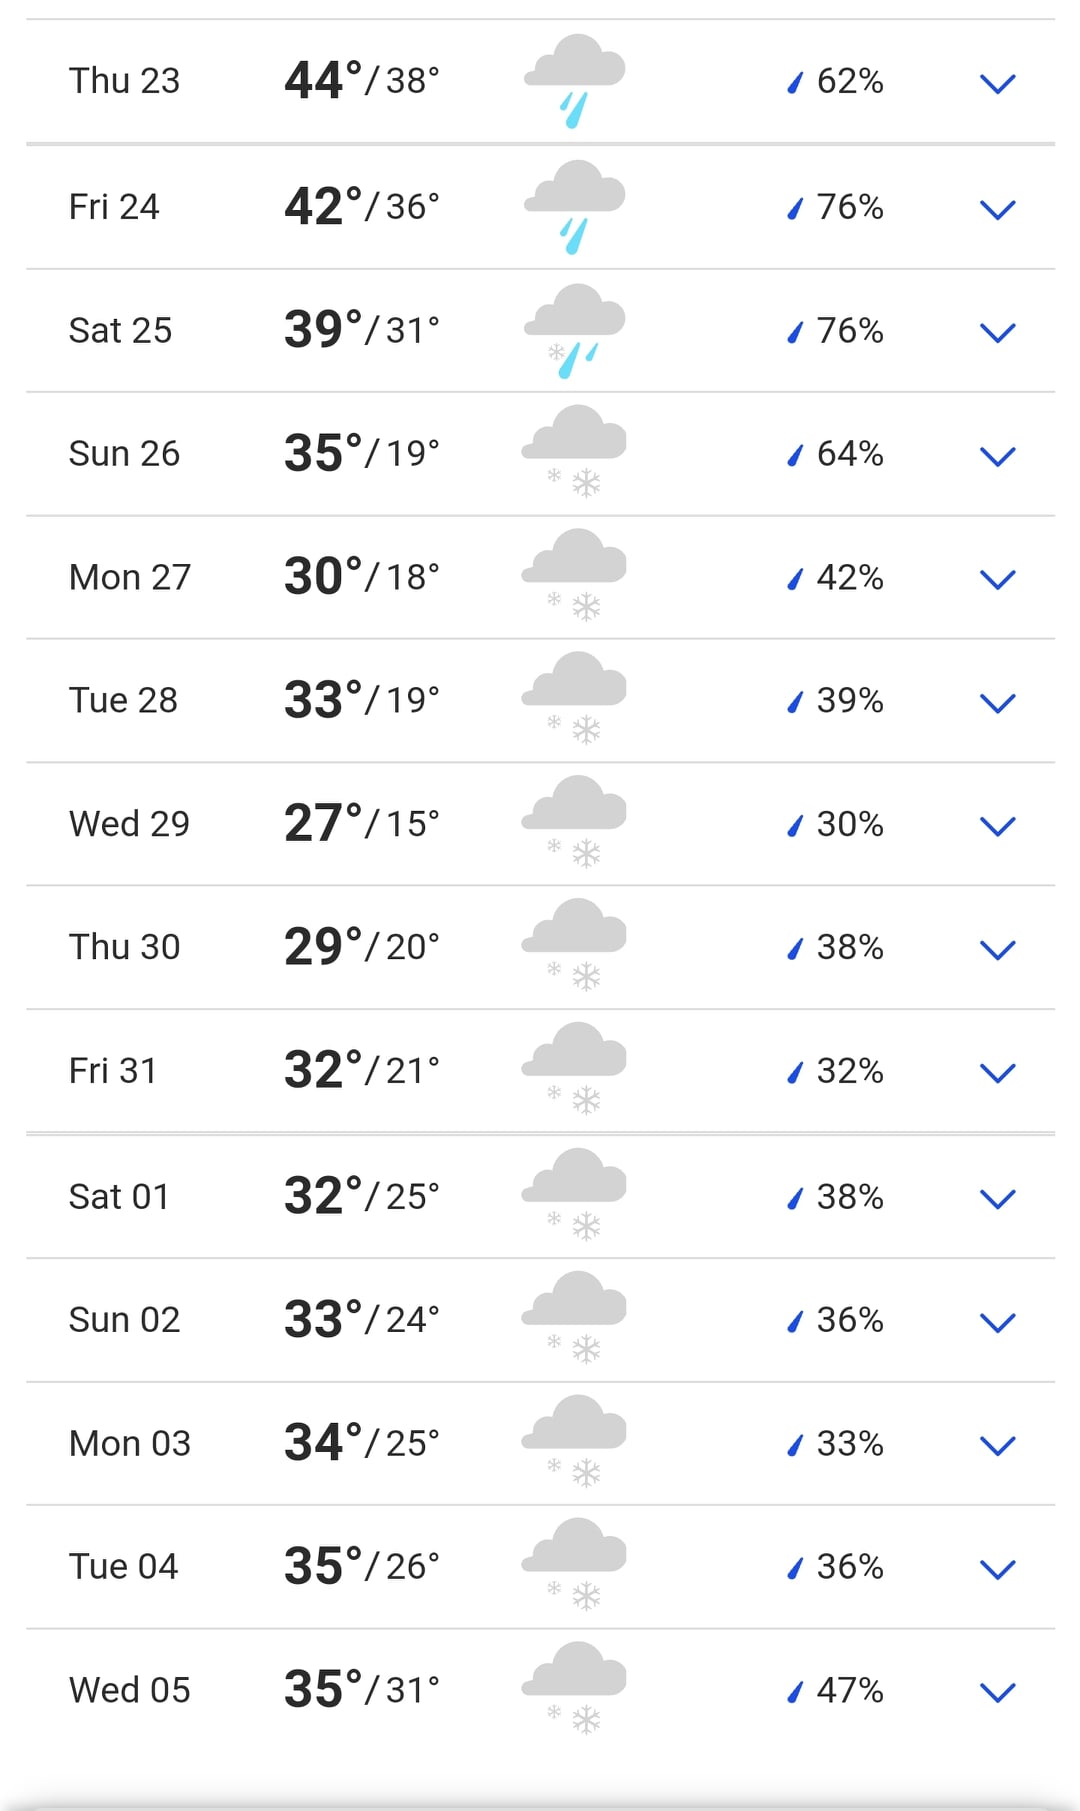Expand the Thu 23 forecast details
This screenshot has width=1080, height=1811.
coord(997,83)
